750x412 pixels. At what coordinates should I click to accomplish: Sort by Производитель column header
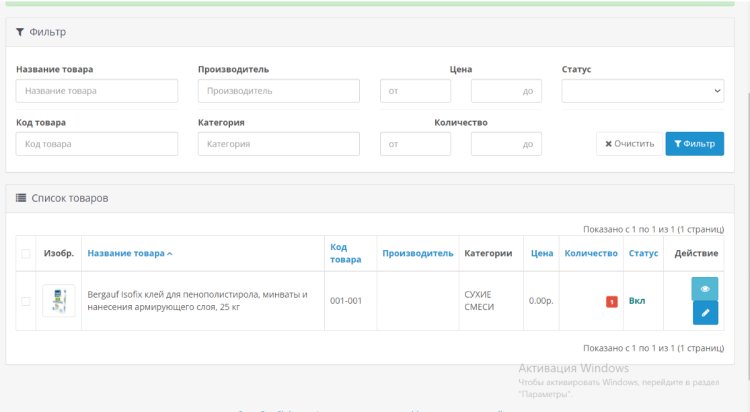tap(417, 254)
